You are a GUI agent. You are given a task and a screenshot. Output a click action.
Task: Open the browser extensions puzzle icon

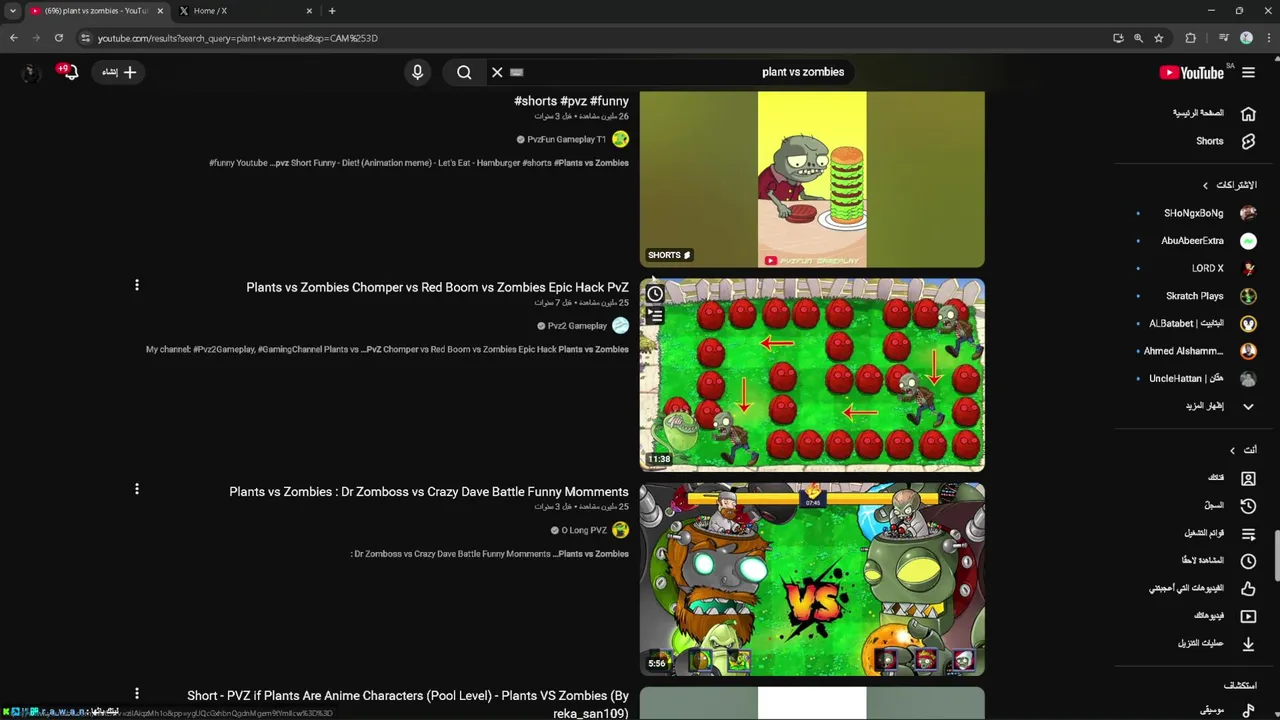click(1190, 38)
